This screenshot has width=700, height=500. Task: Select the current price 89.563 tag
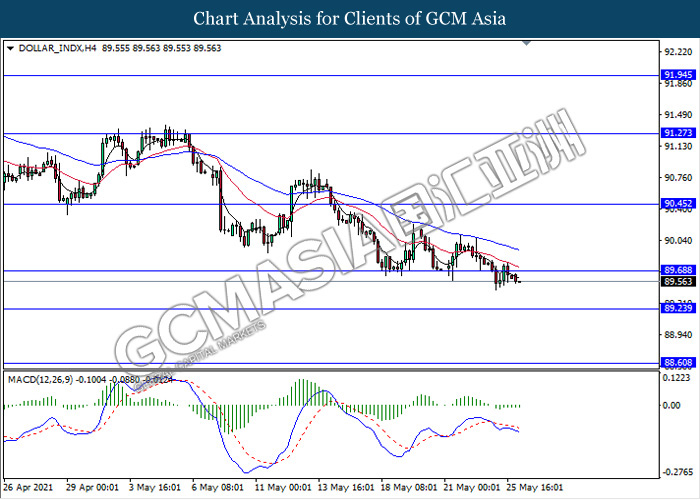pyautogui.click(x=678, y=282)
